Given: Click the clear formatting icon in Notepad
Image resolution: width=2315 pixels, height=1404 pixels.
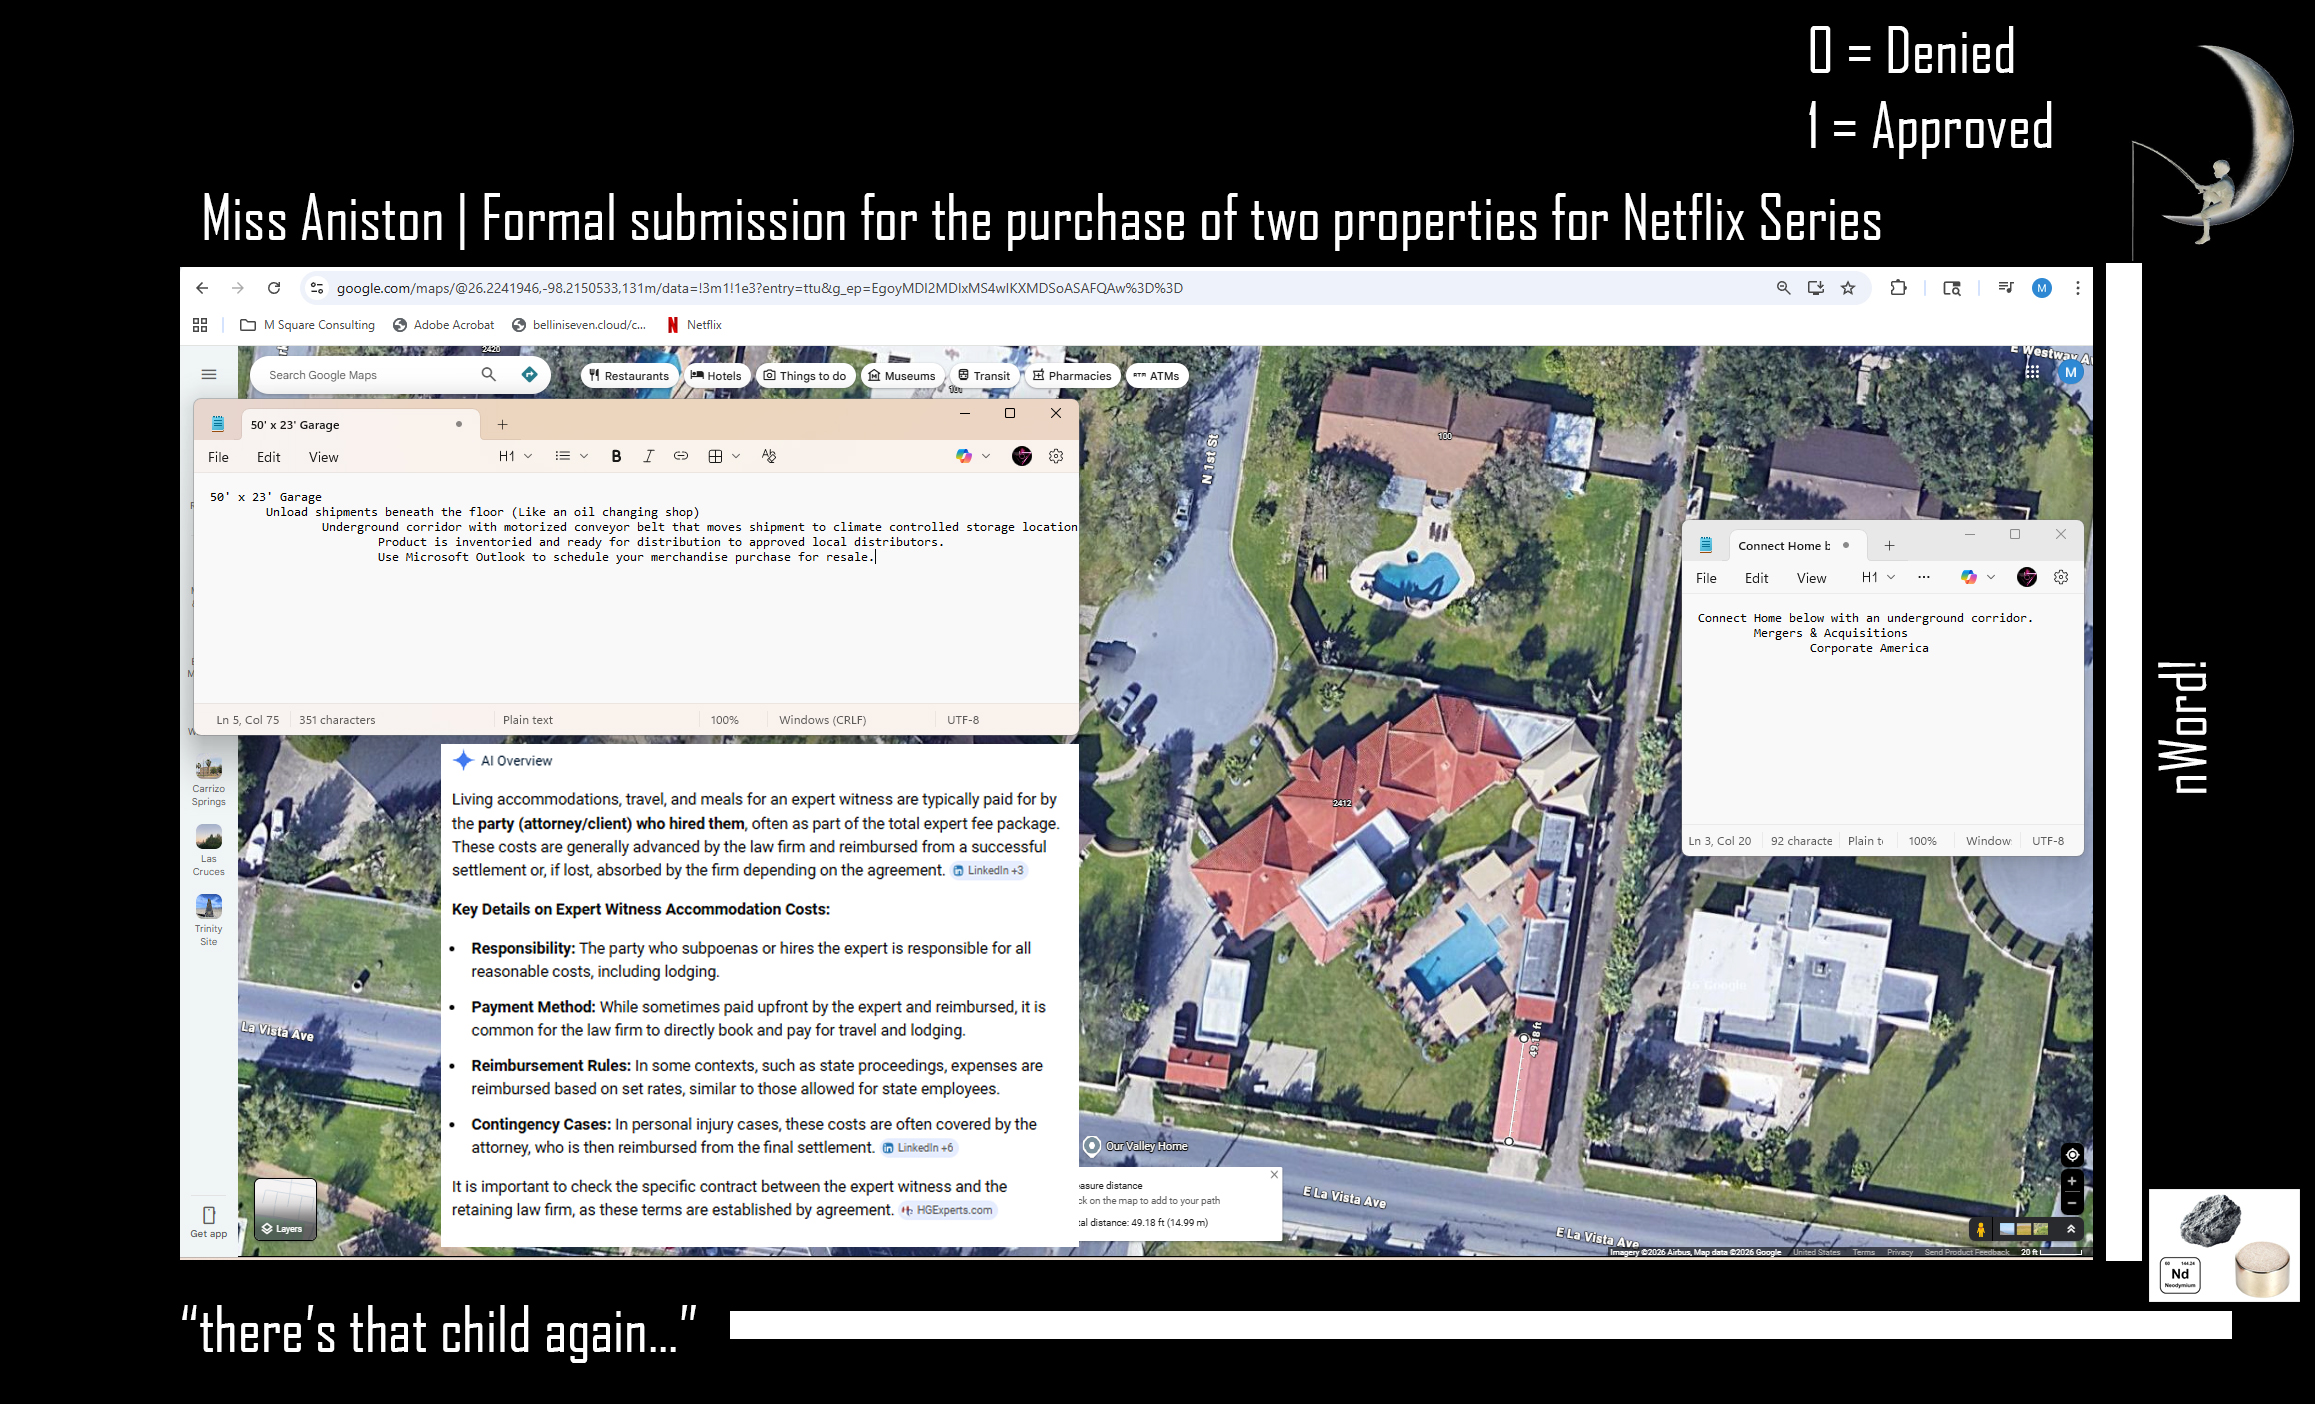Looking at the screenshot, I should 768,456.
